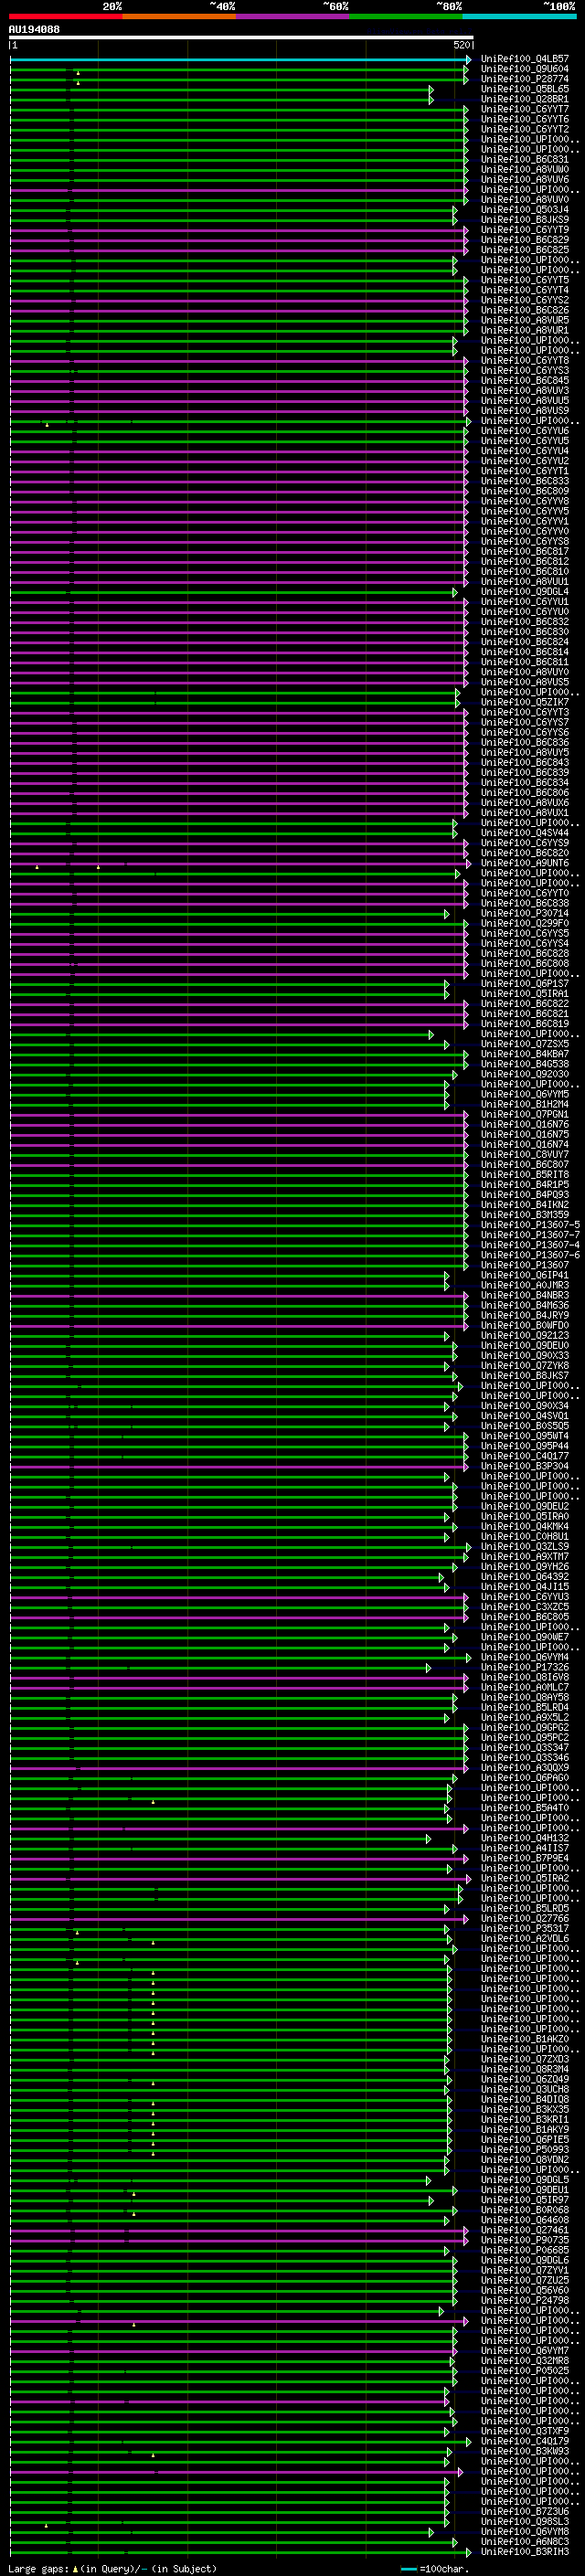Click the UniRef100_Q503J4 hit label
The image size is (585, 2576).
click(x=525, y=210)
